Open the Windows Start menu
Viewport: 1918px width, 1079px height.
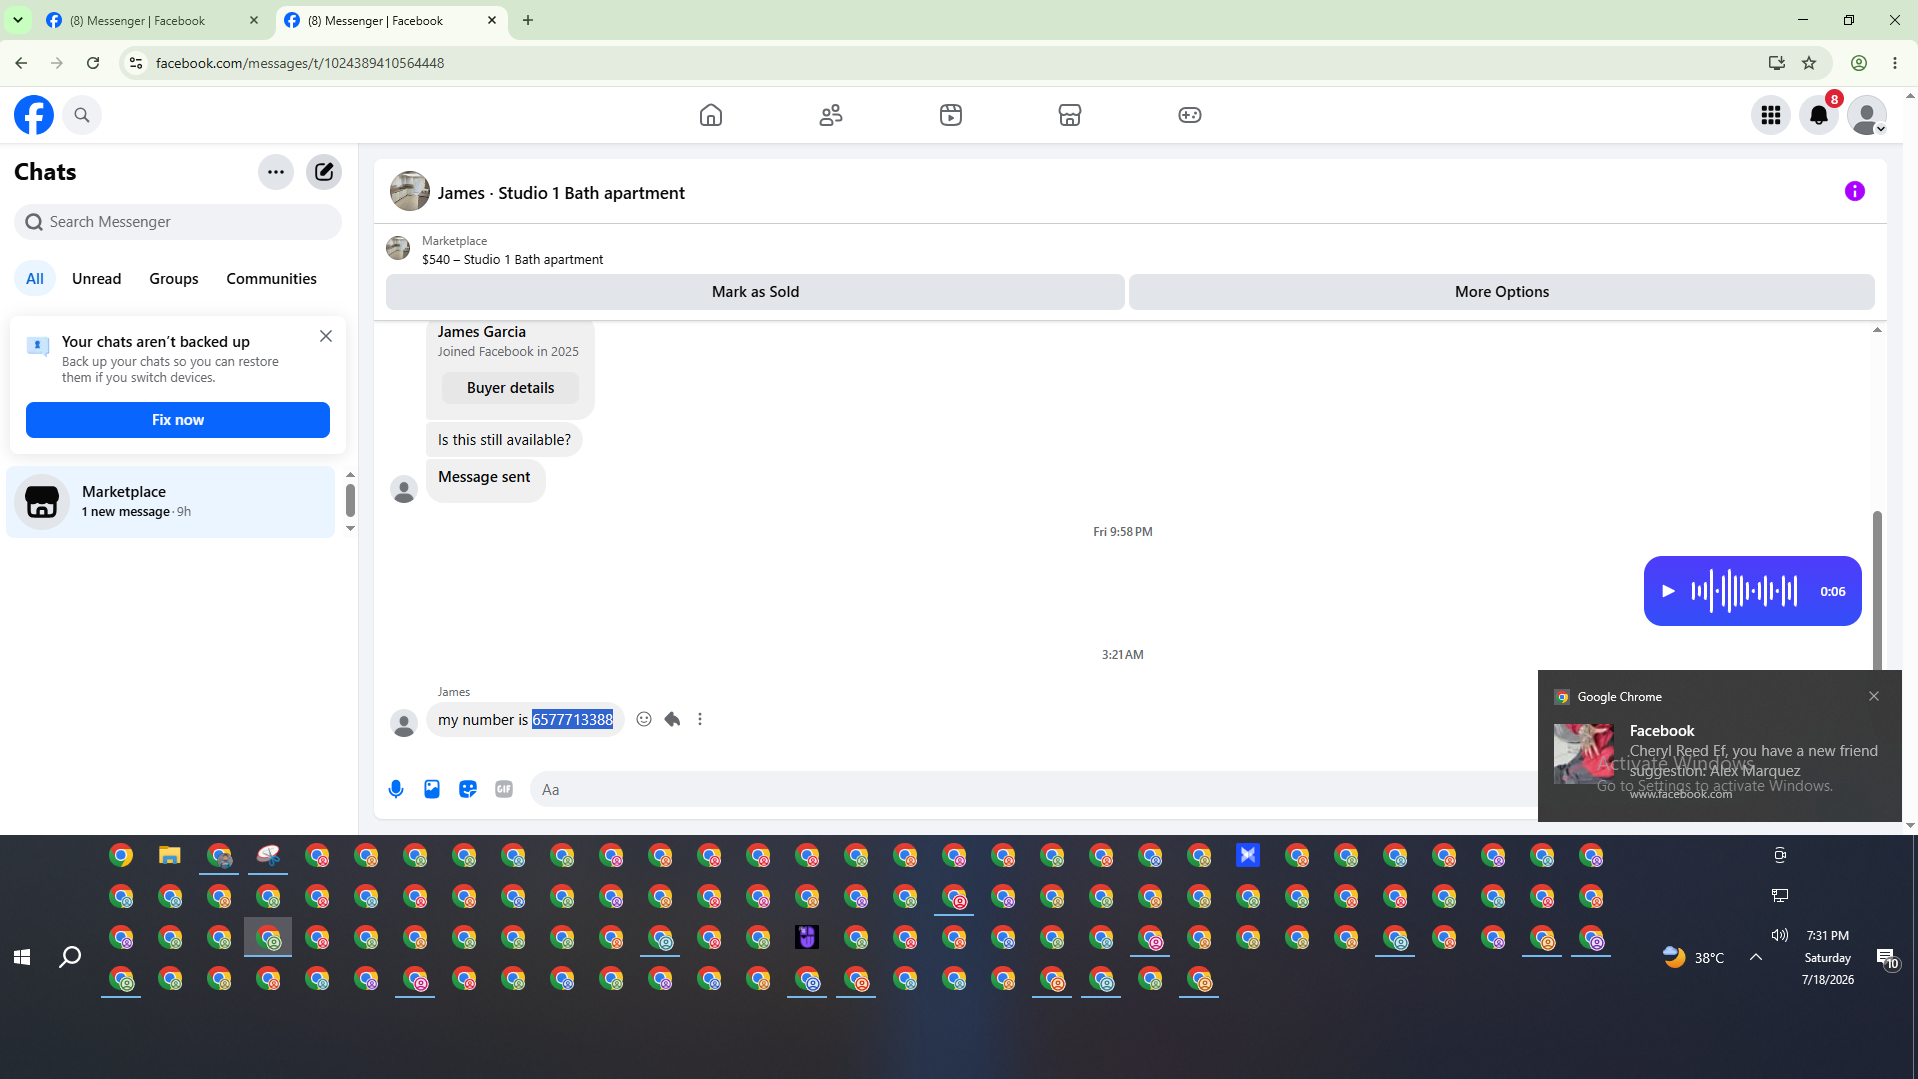pos(22,957)
